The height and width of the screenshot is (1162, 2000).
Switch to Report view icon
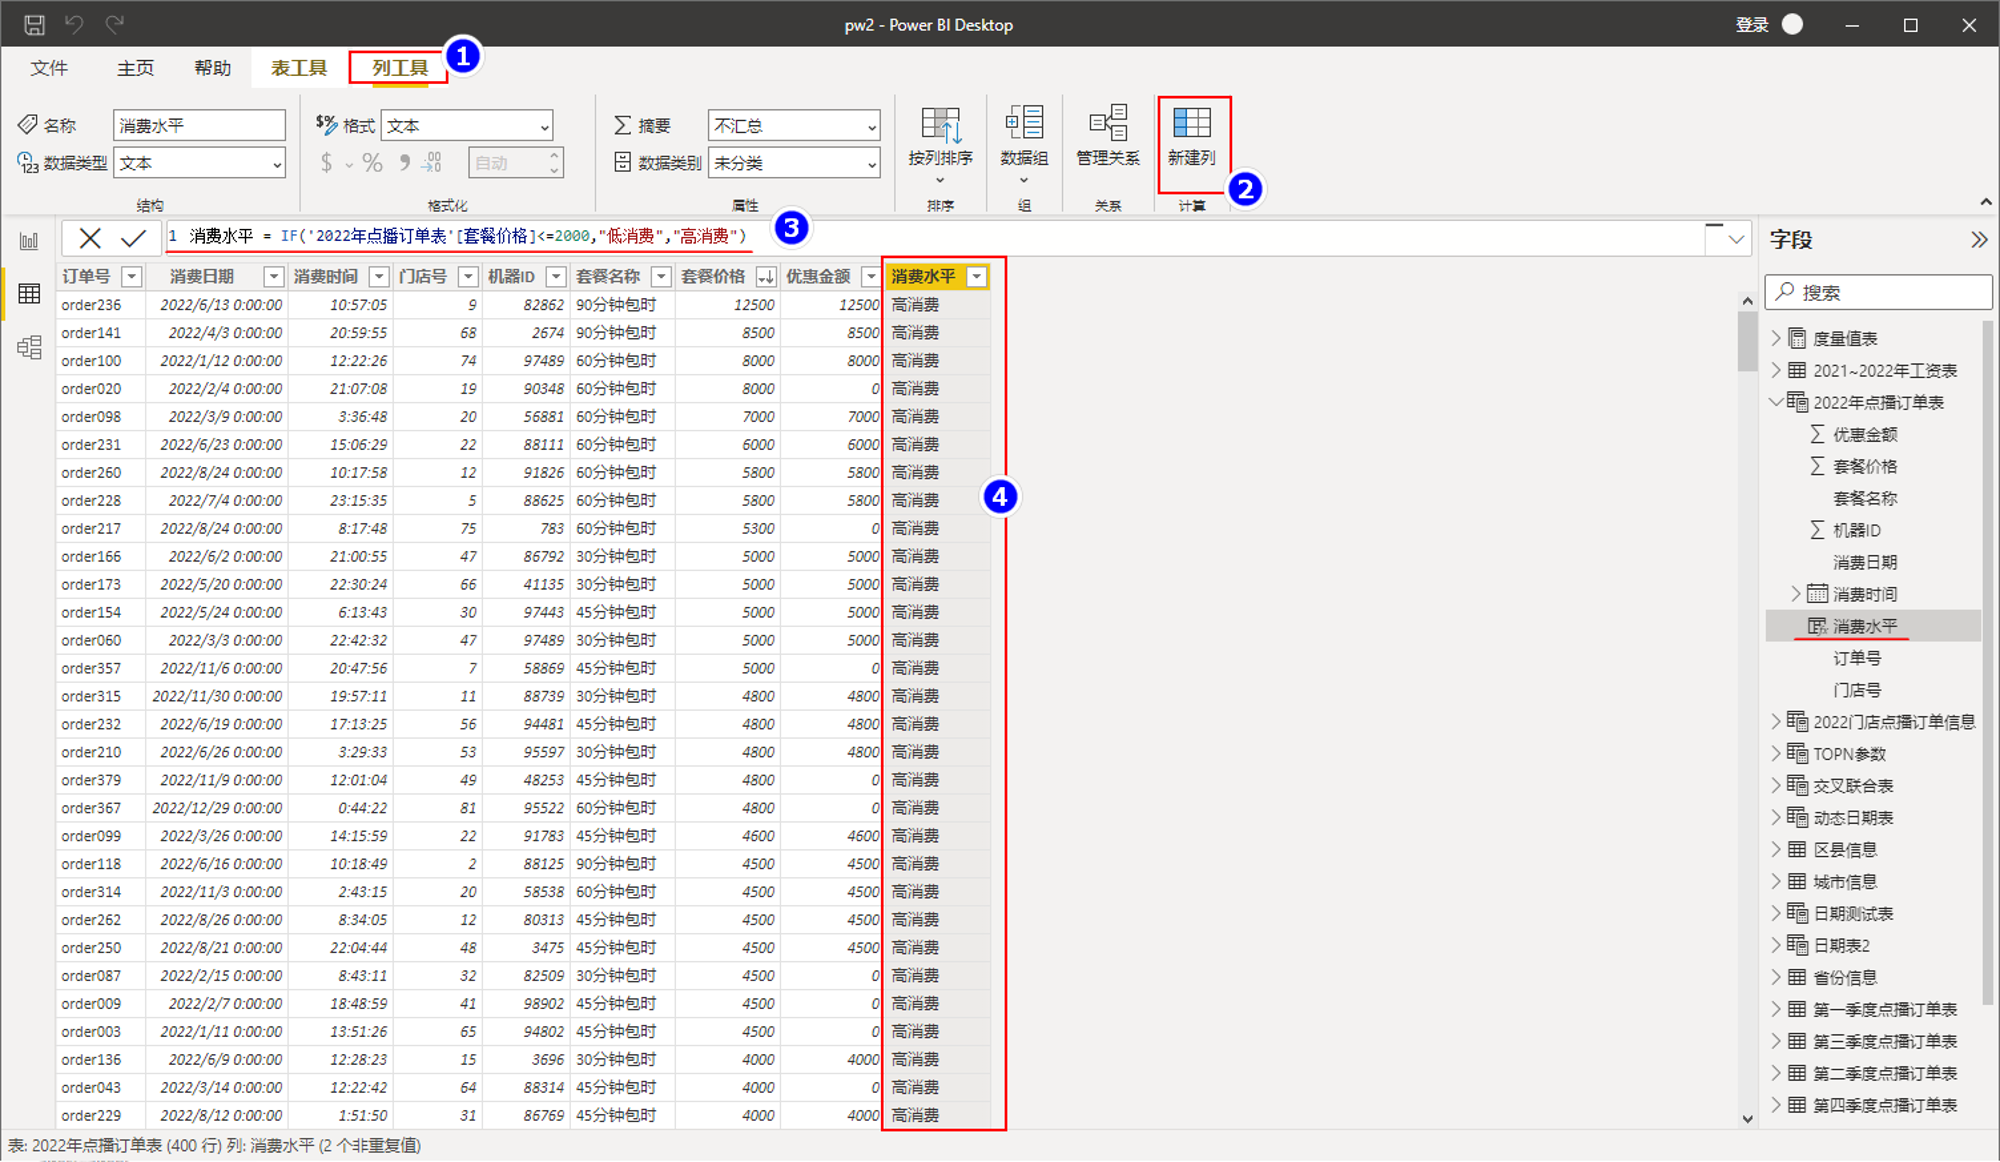[29, 241]
